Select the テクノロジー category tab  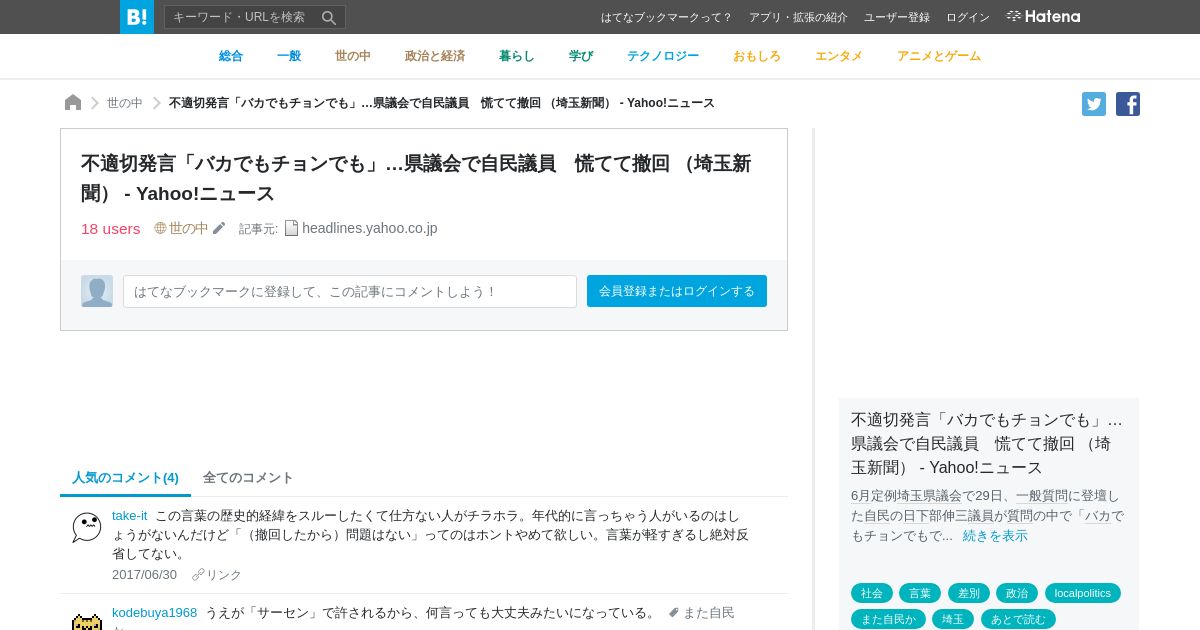(663, 56)
